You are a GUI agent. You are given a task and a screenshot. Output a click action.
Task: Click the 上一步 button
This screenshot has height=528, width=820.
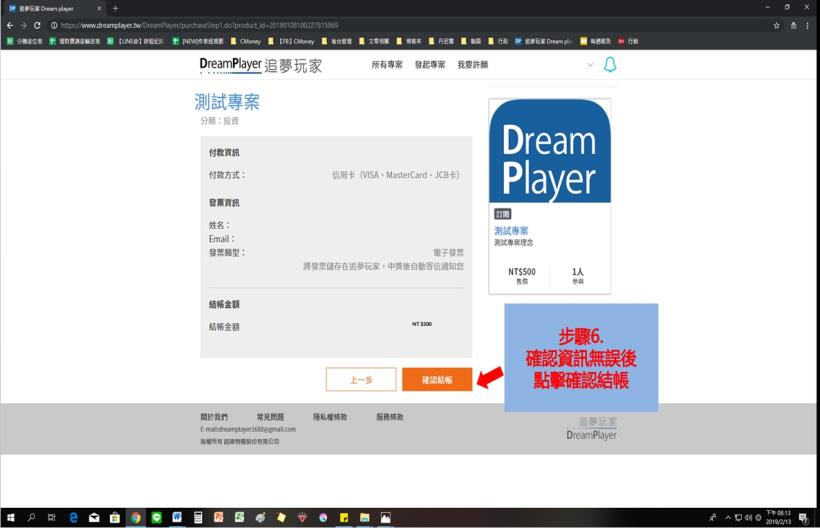[361, 380]
